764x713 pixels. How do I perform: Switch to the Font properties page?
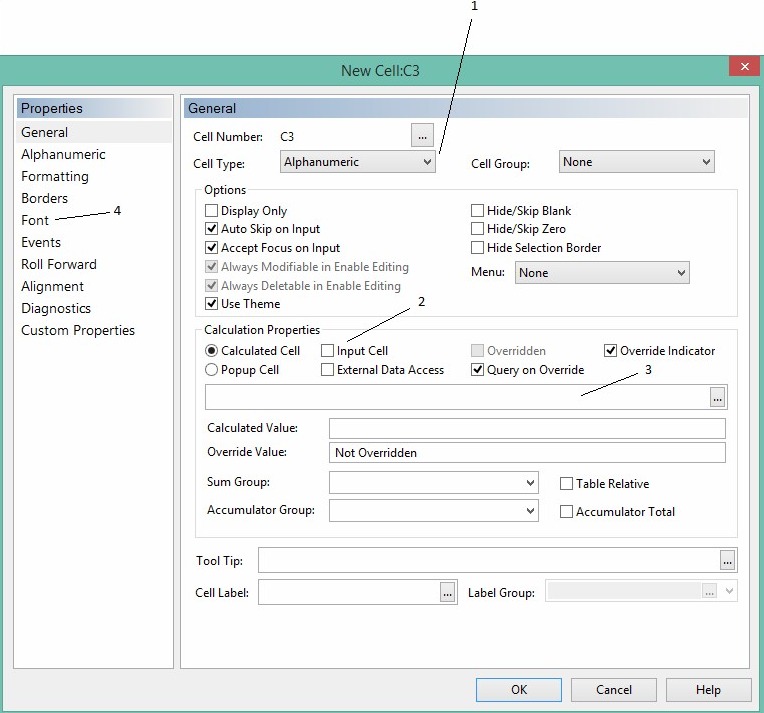click(x=35, y=220)
